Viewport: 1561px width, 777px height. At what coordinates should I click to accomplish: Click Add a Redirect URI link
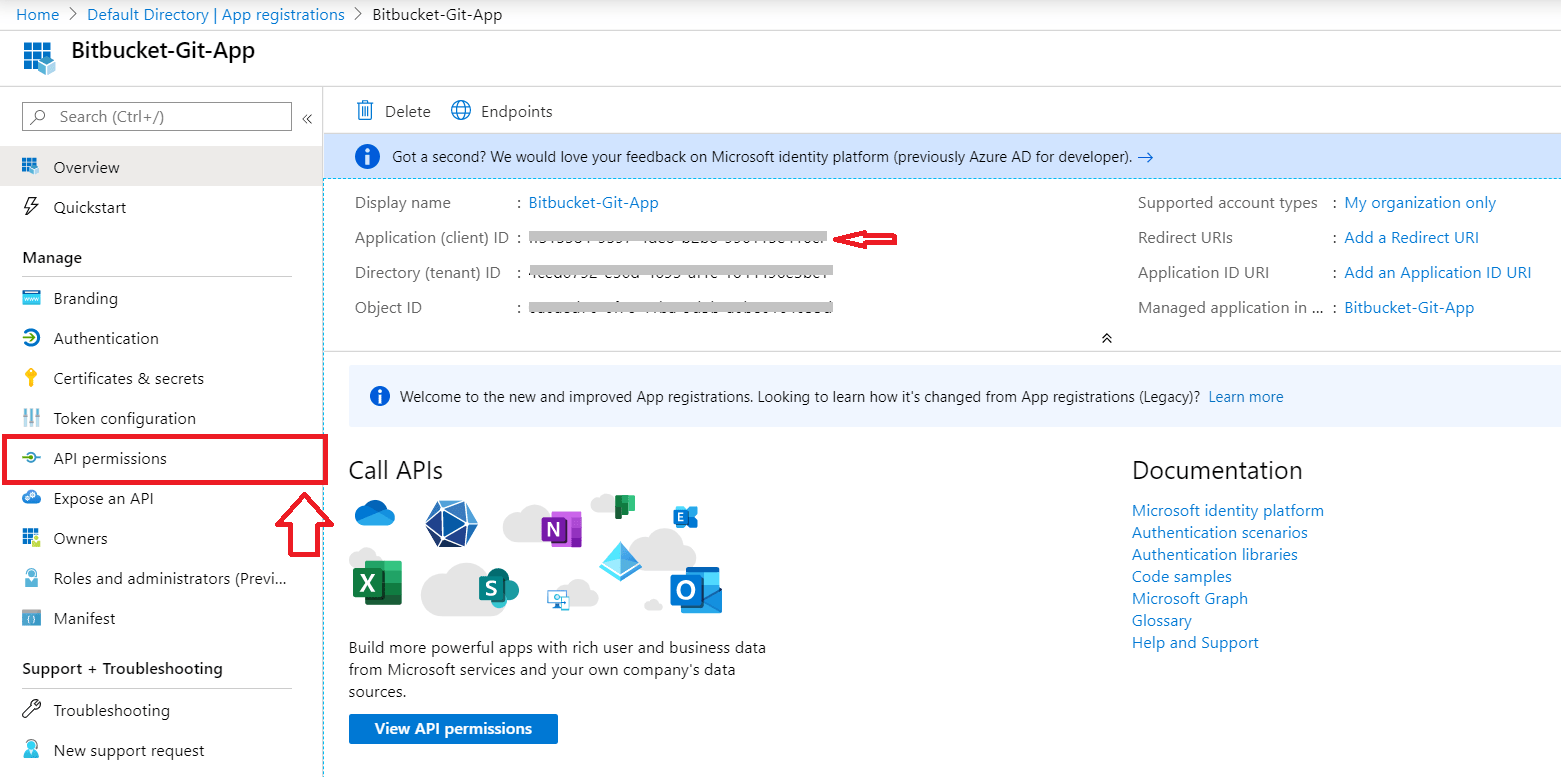[x=1411, y=237]
